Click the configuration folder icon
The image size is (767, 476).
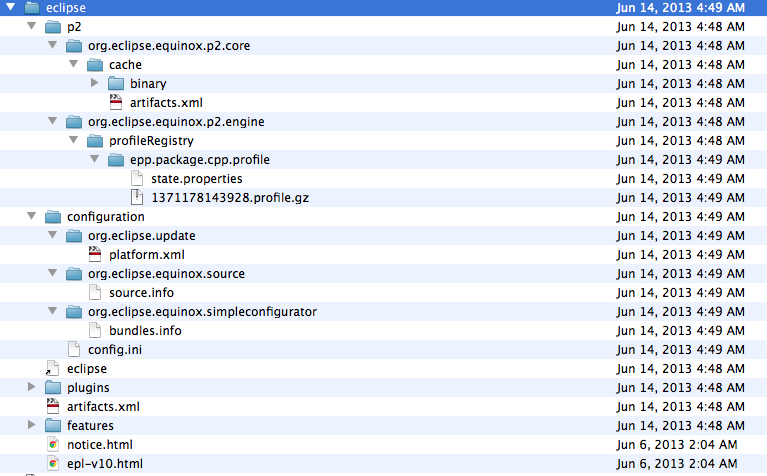53,217
